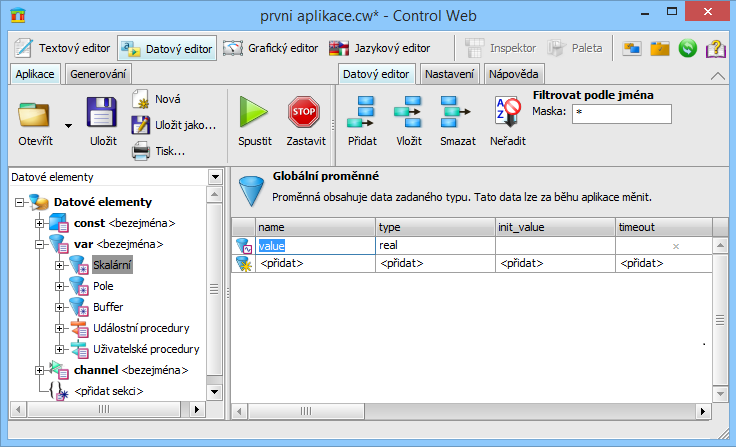
Task: Click the Vložit insert icon
Action: click(408, 113)
